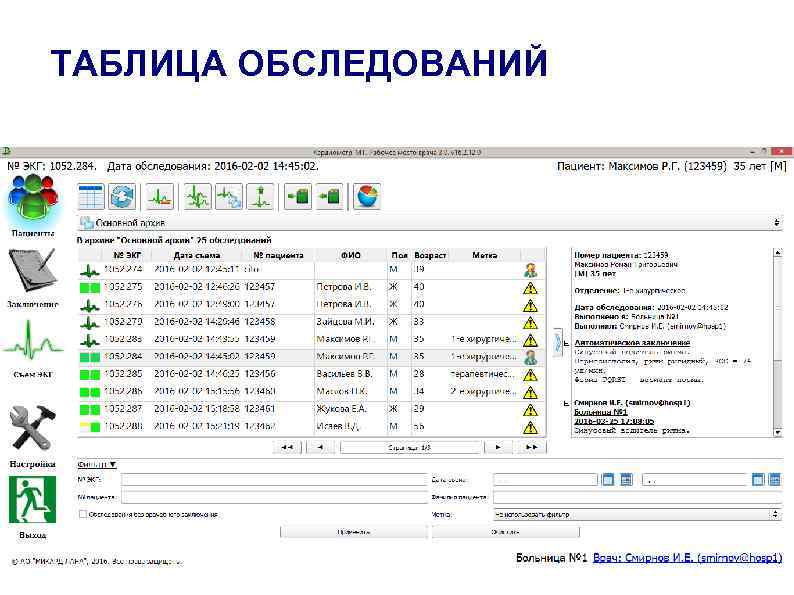The width and height of the screenshot is (794, 595).
Task: Select the row of Васильев В.В.
Action: point(312,375)
